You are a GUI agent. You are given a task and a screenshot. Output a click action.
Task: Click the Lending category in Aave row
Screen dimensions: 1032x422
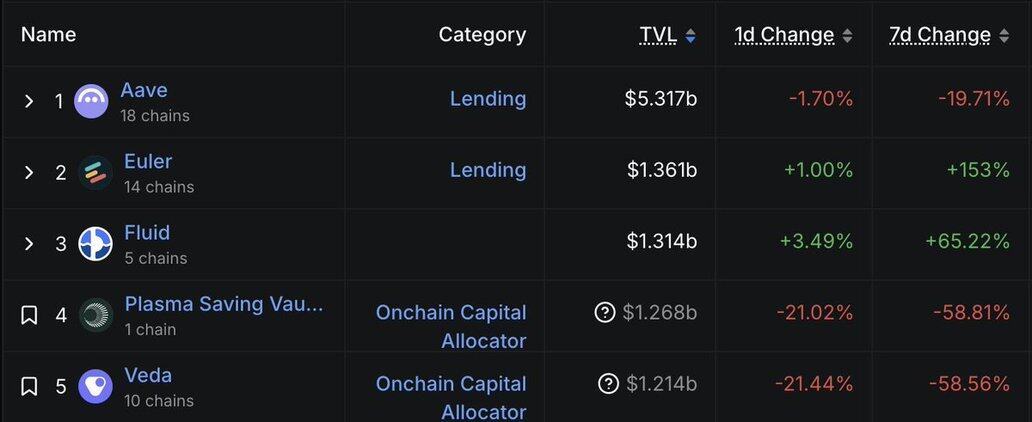[x=488, y=99]
